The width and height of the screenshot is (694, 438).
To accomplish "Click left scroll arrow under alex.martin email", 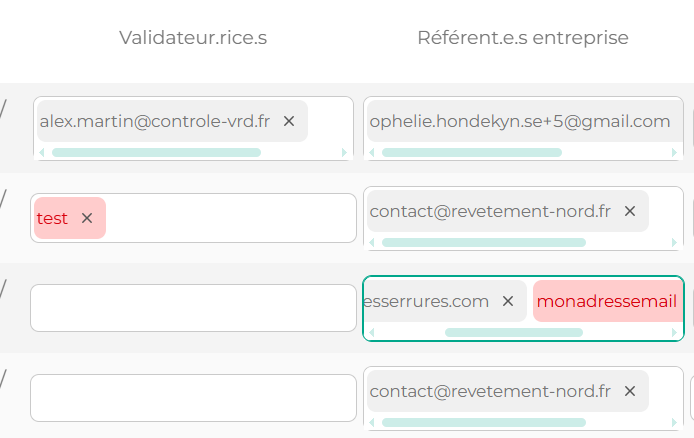I will tap(41, 153).
